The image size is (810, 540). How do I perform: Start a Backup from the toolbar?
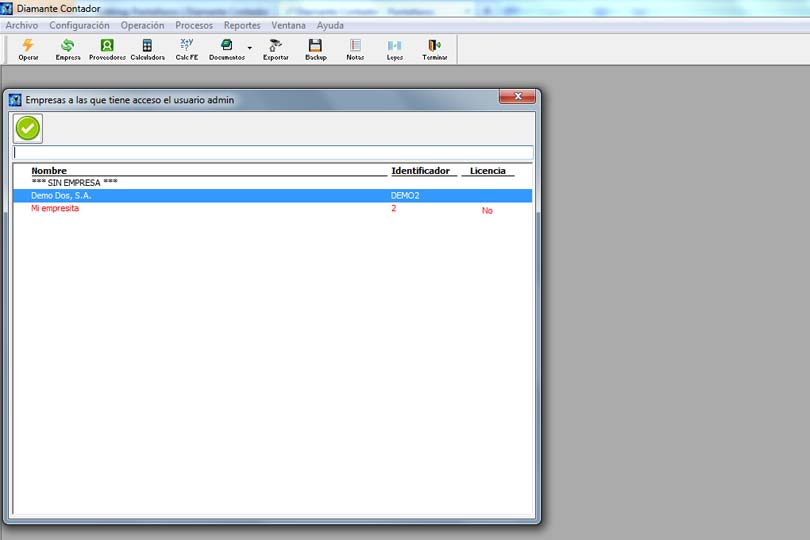pyautogui.click(x=316, y=50)
